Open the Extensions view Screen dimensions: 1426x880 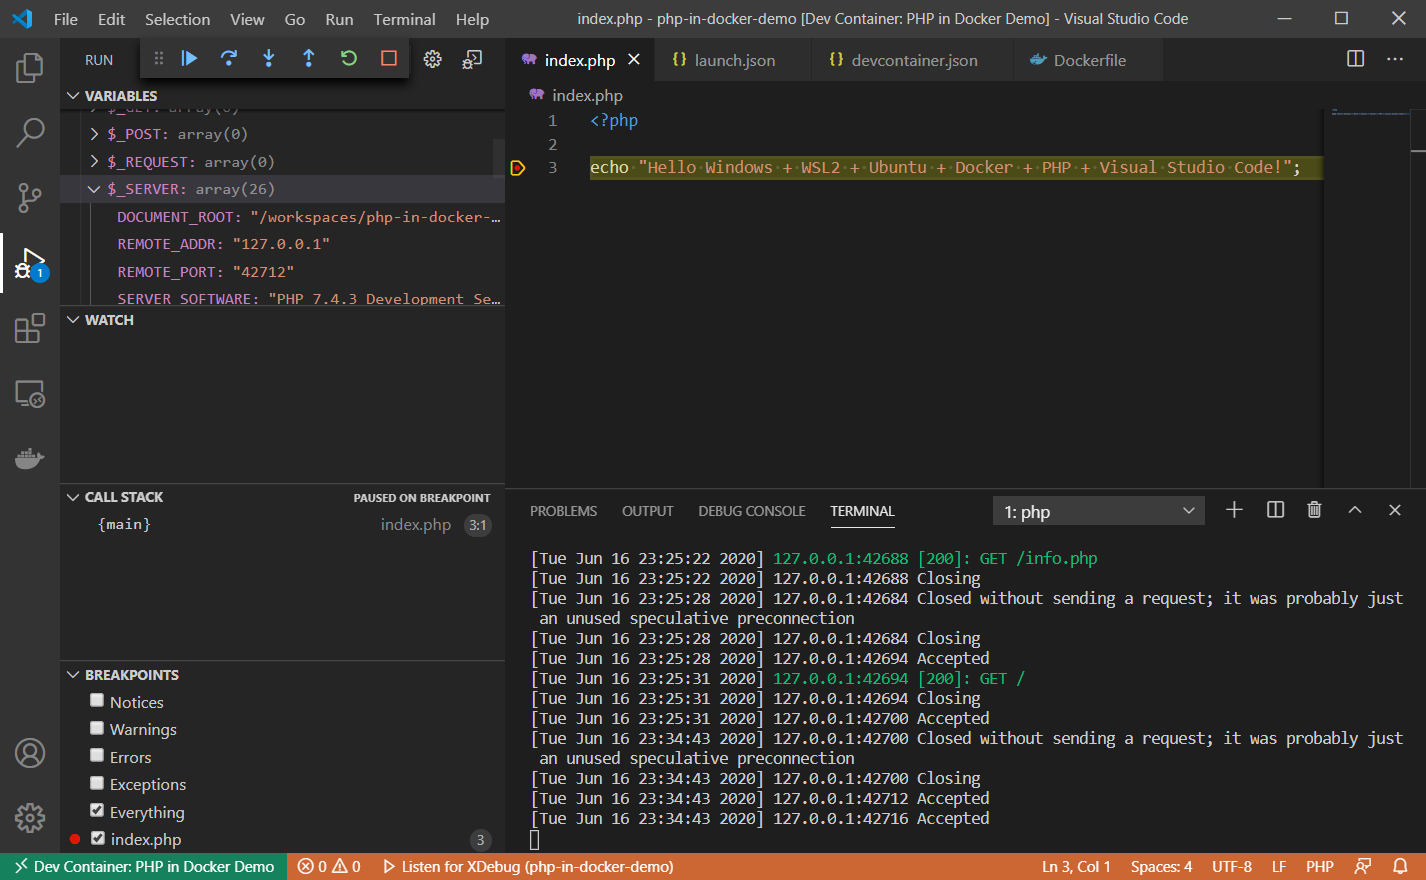coord(30,328)
